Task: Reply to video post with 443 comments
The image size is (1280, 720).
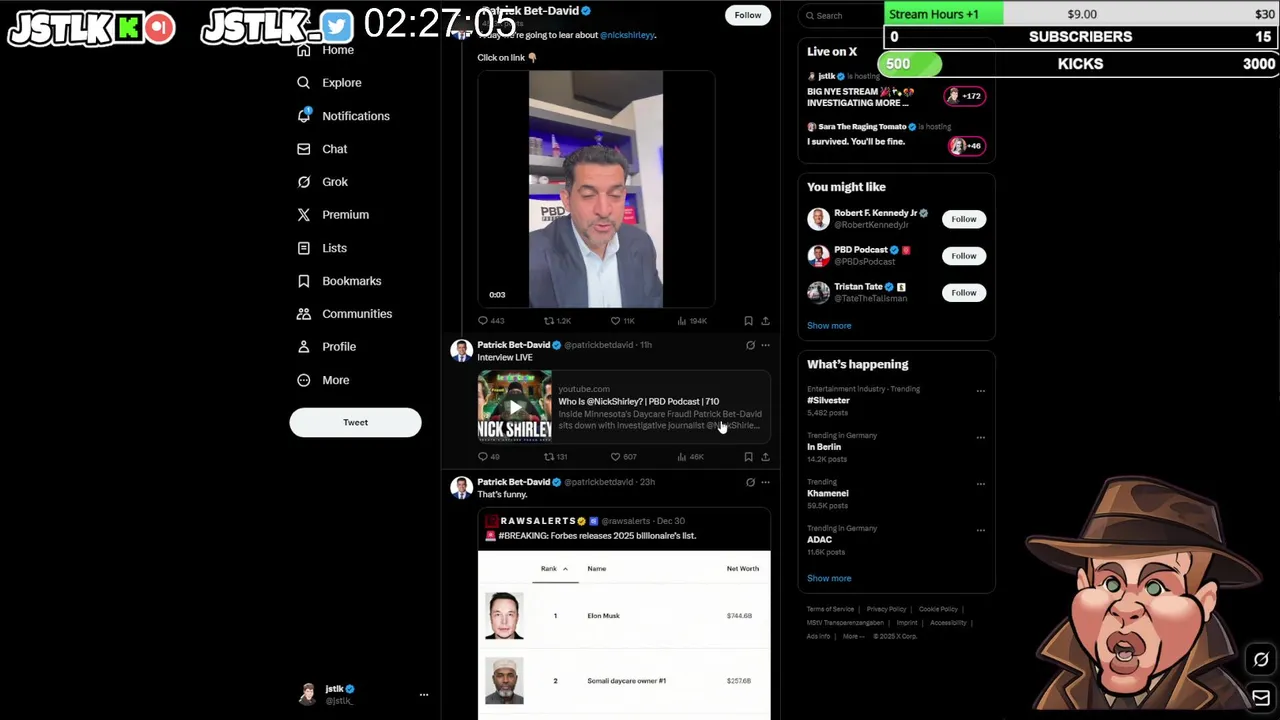Action: [491, 321]
